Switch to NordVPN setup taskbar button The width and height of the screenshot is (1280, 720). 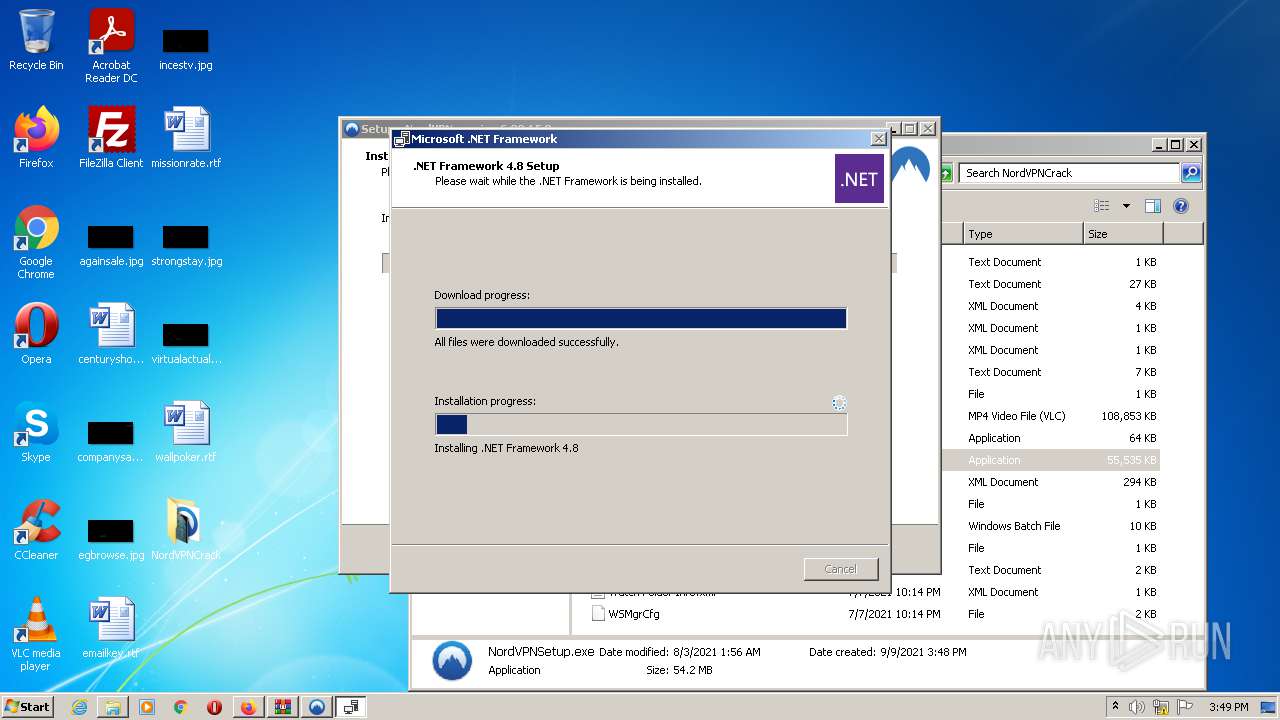coord(316,707)
